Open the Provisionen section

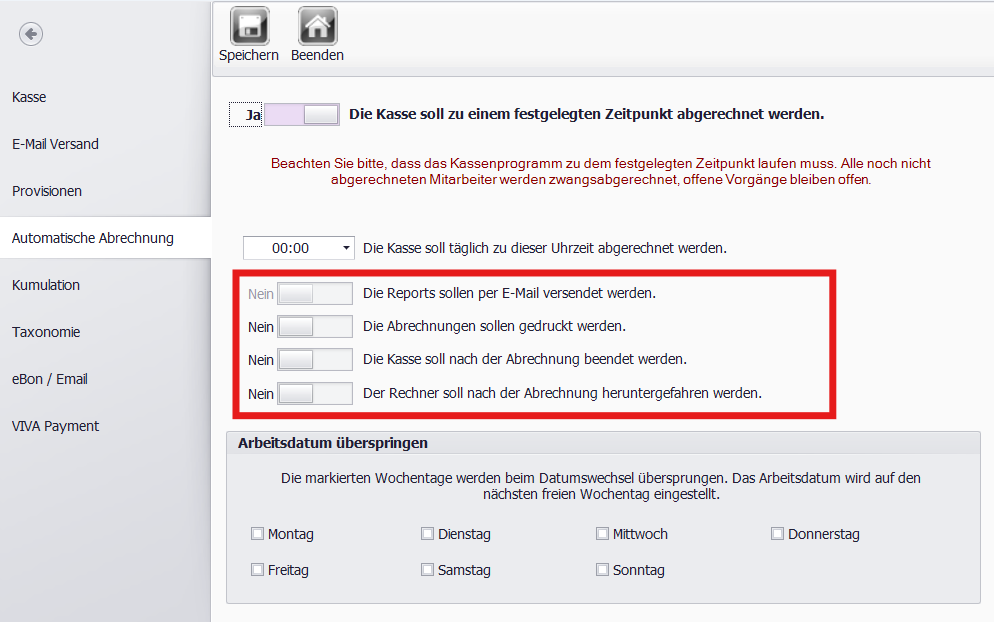47,191
